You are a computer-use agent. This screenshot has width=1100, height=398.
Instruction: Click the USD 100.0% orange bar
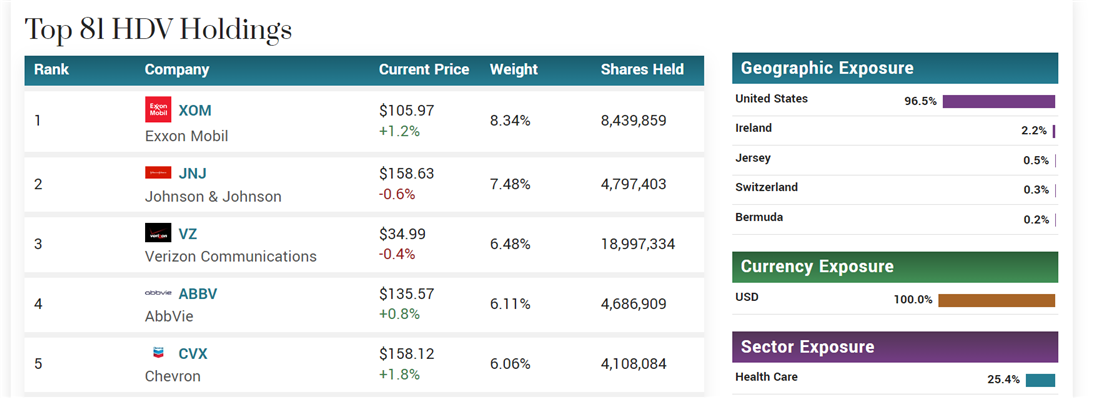click(996, 300)
